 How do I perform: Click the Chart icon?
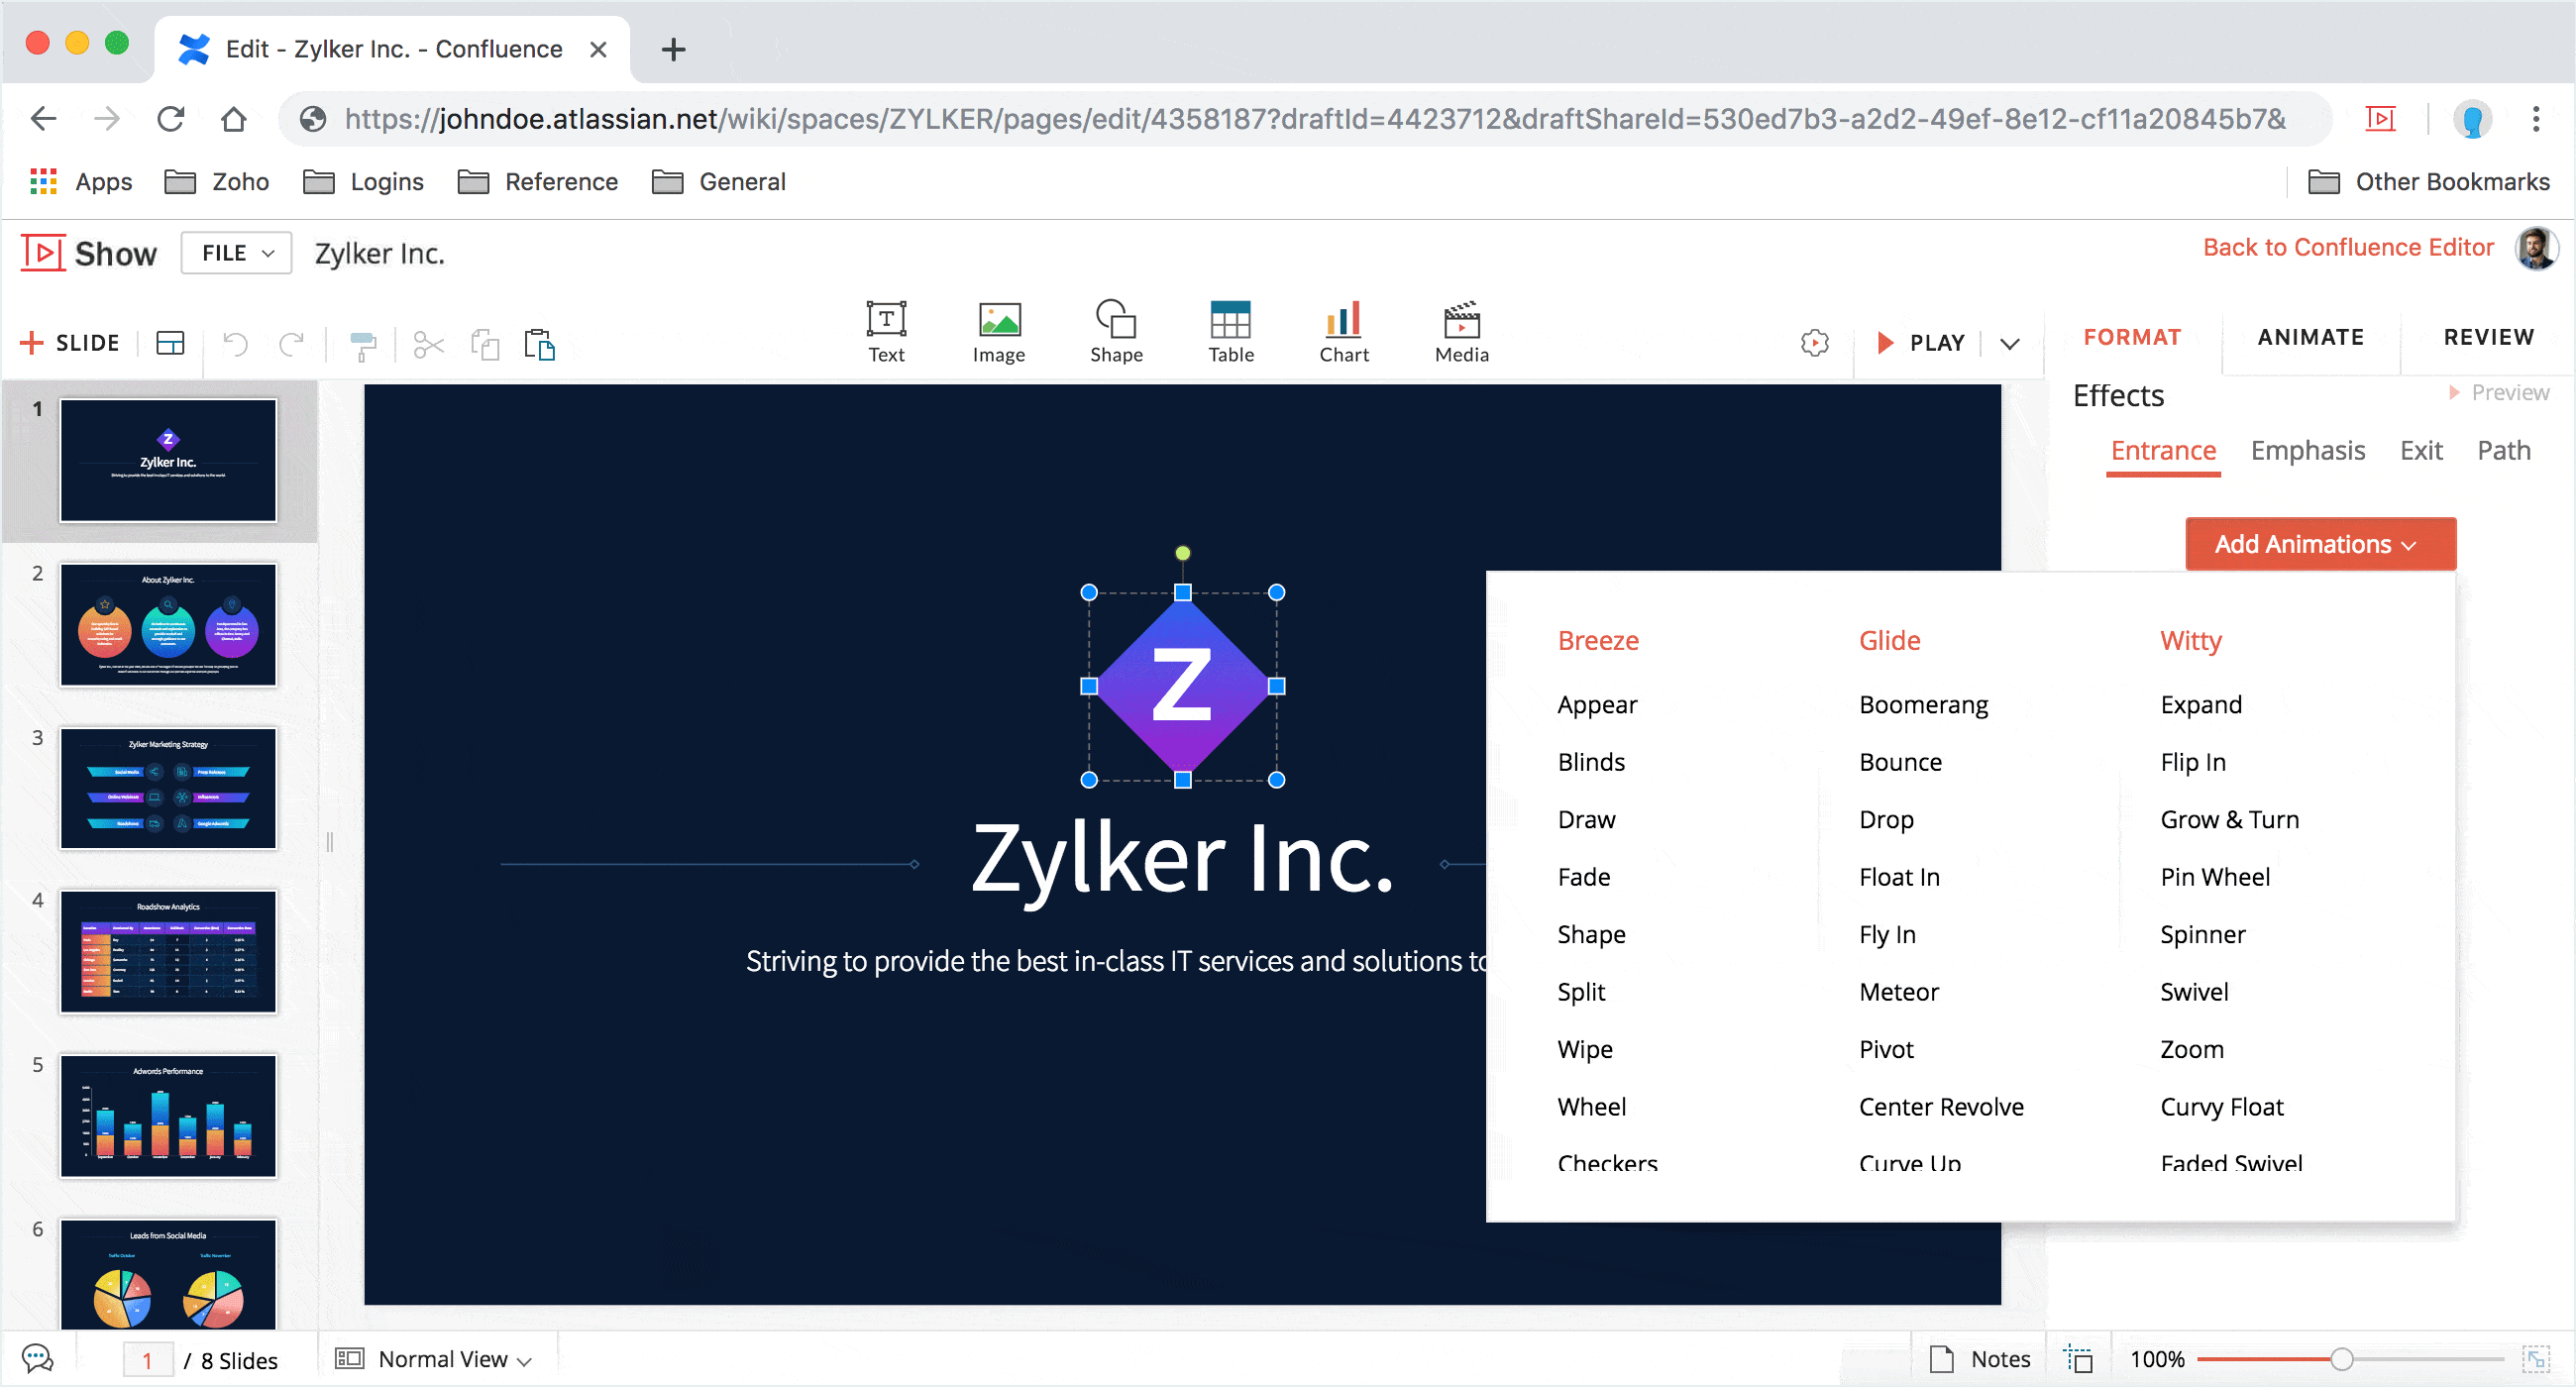pyautogui.click(x=1343, y=332)
